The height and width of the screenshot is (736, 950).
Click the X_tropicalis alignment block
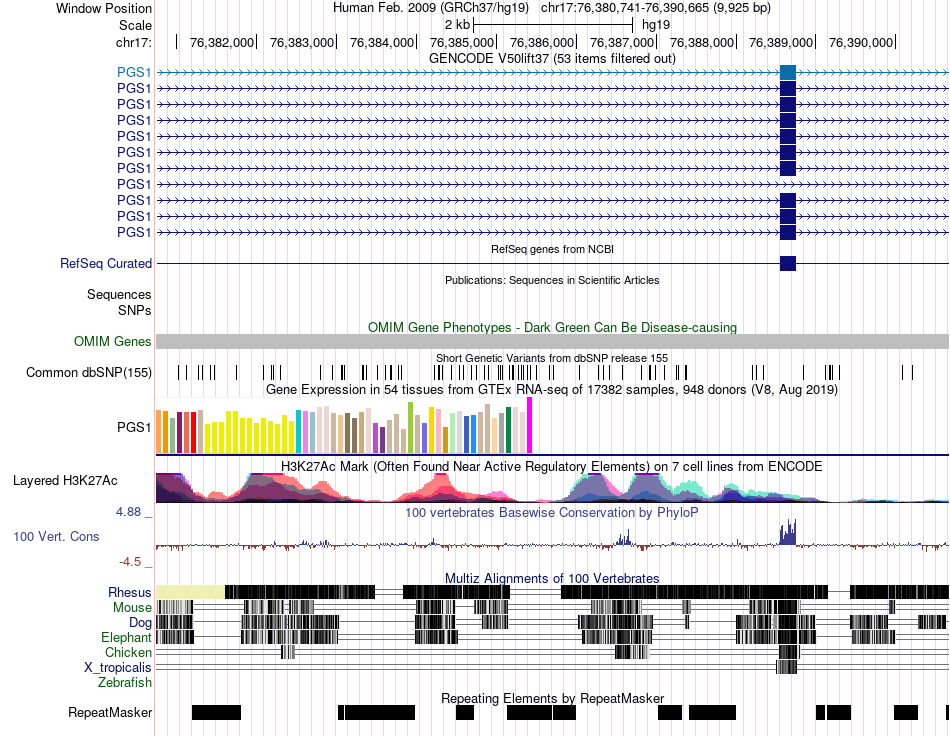point(786,667)
